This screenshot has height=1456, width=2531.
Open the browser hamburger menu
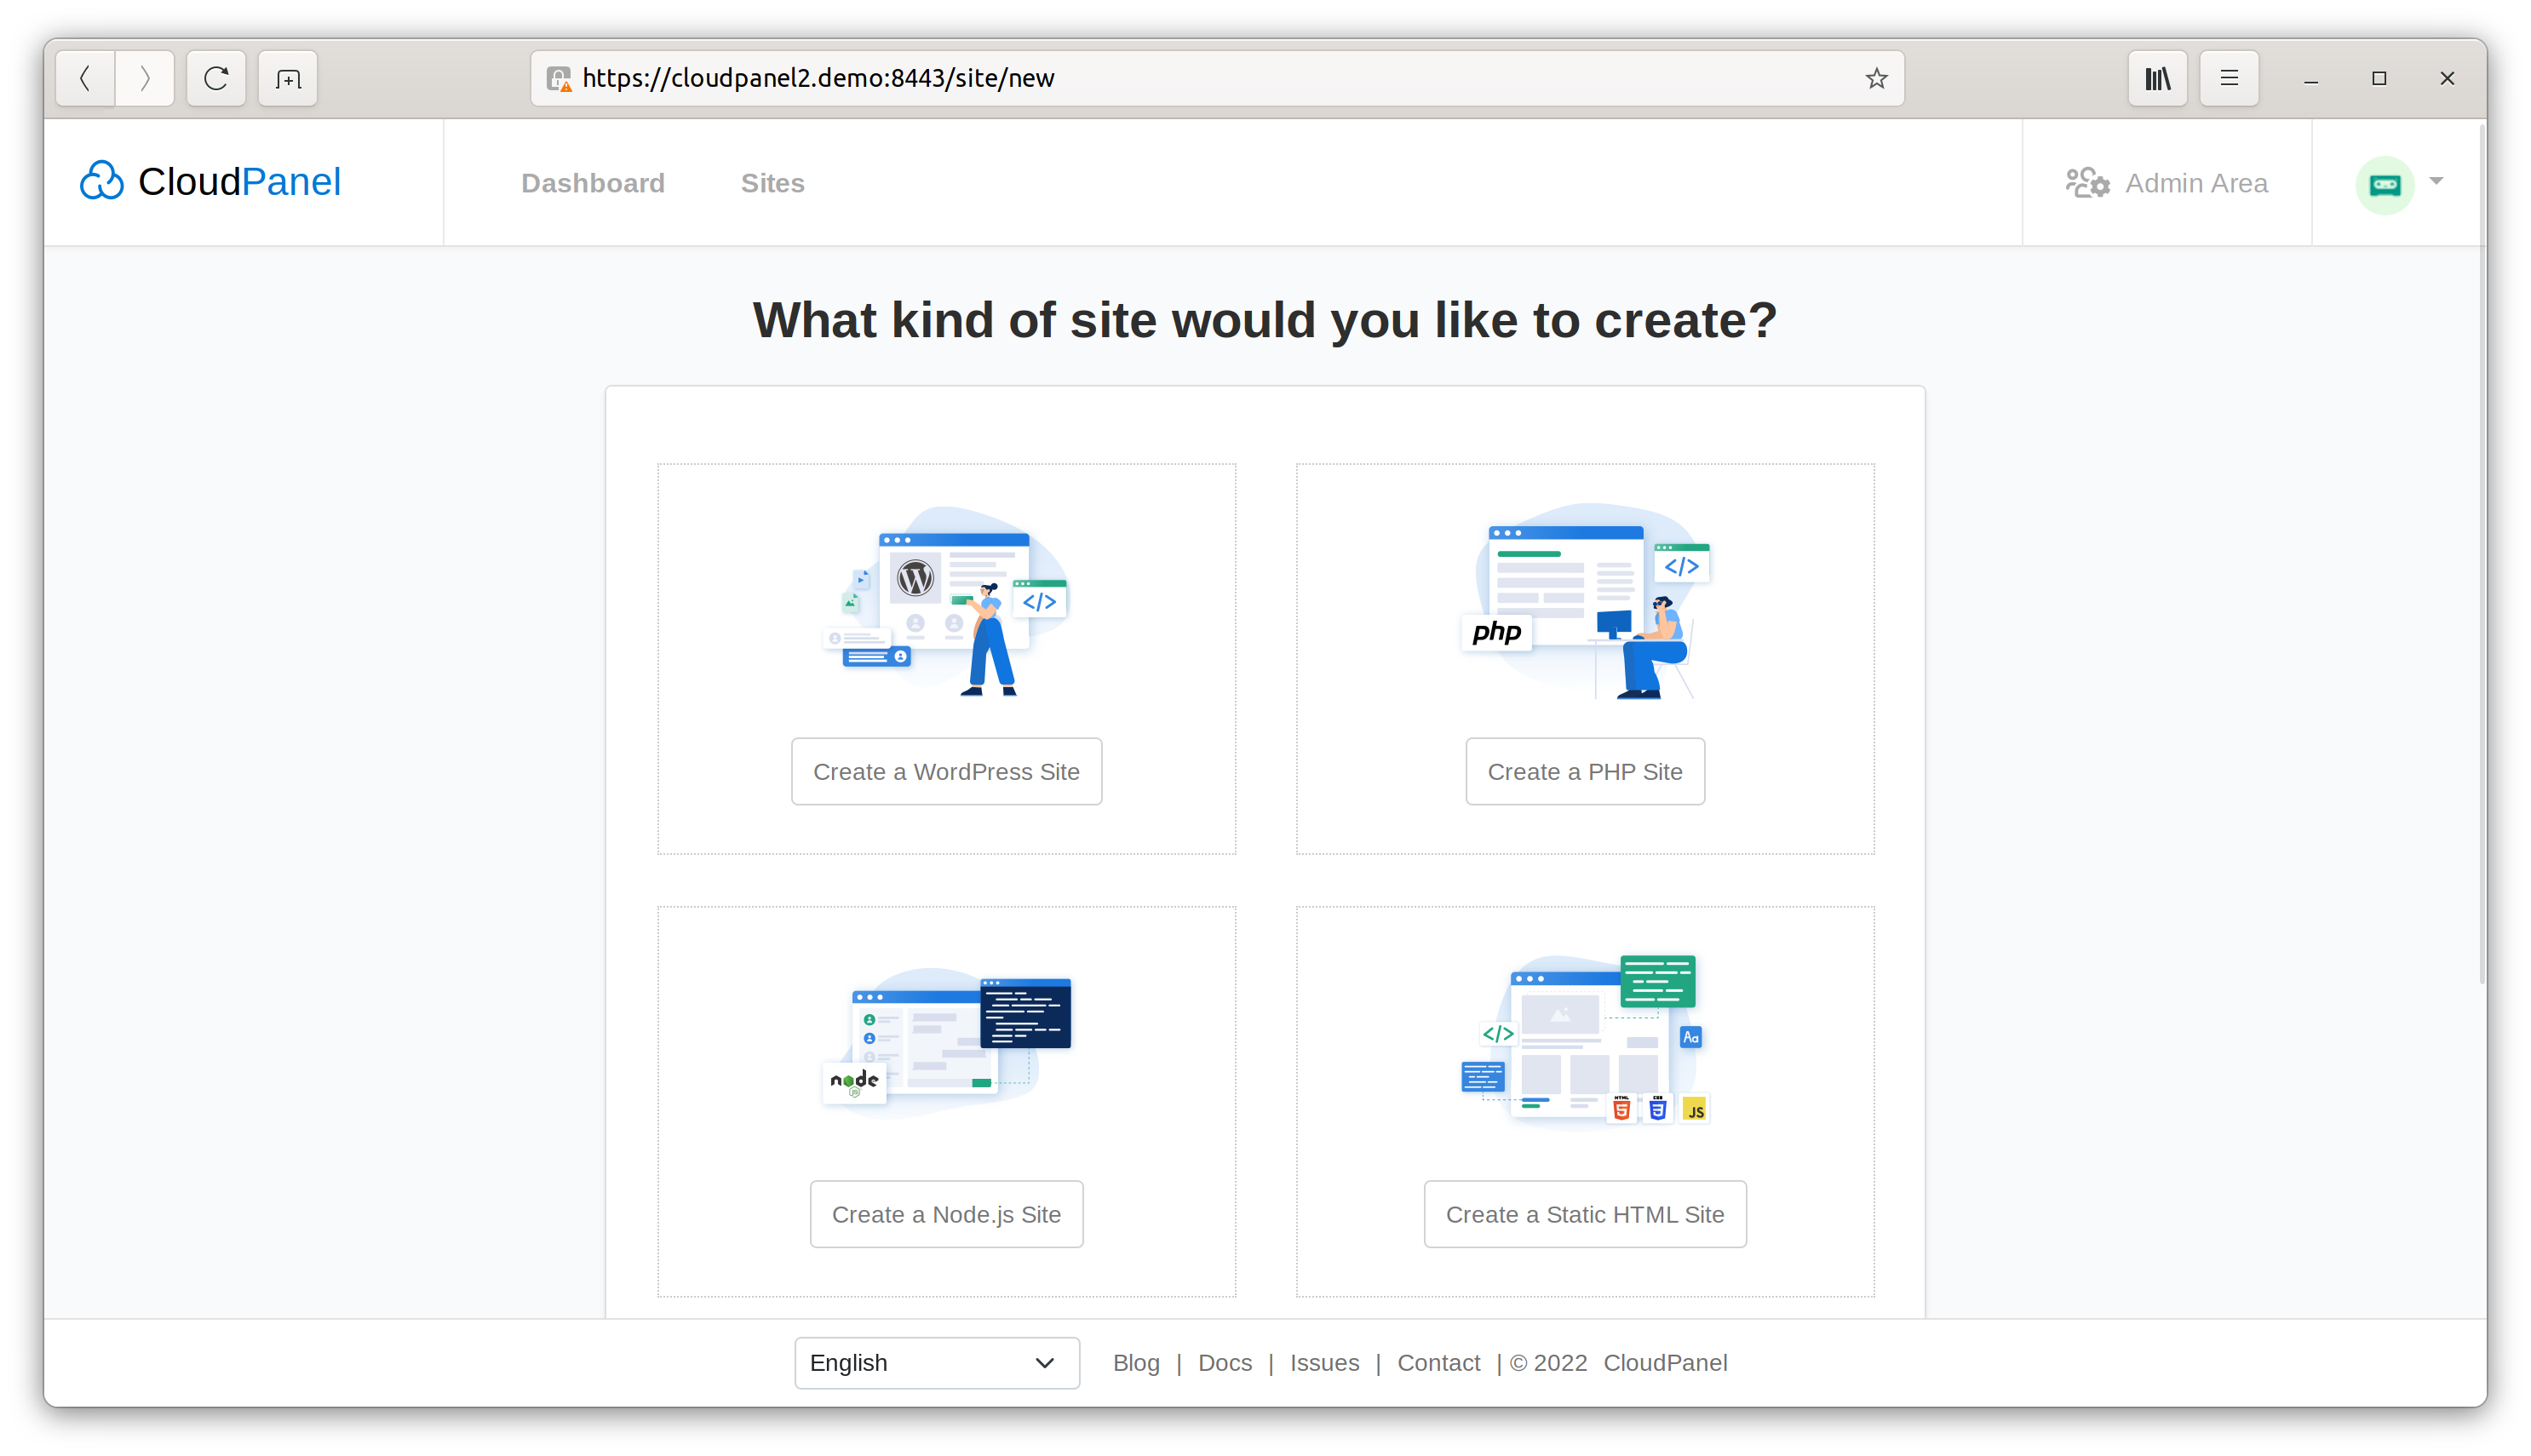(2229, 78)
